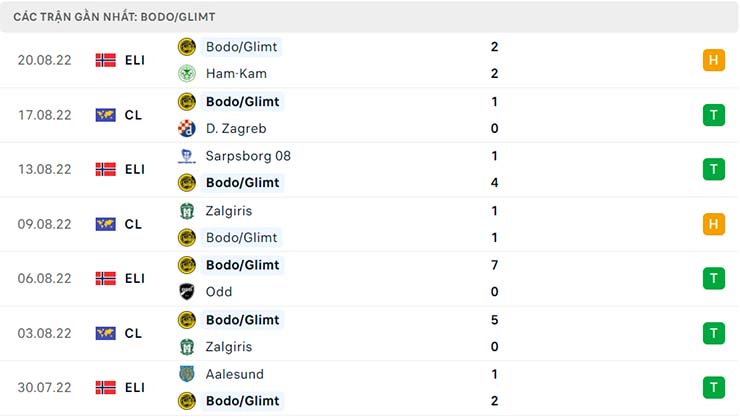Click the orange H badge for 09.08.22 match
The height and width of the screenshot is (418, 740).
pyautogui.click(x=713, y=224)
